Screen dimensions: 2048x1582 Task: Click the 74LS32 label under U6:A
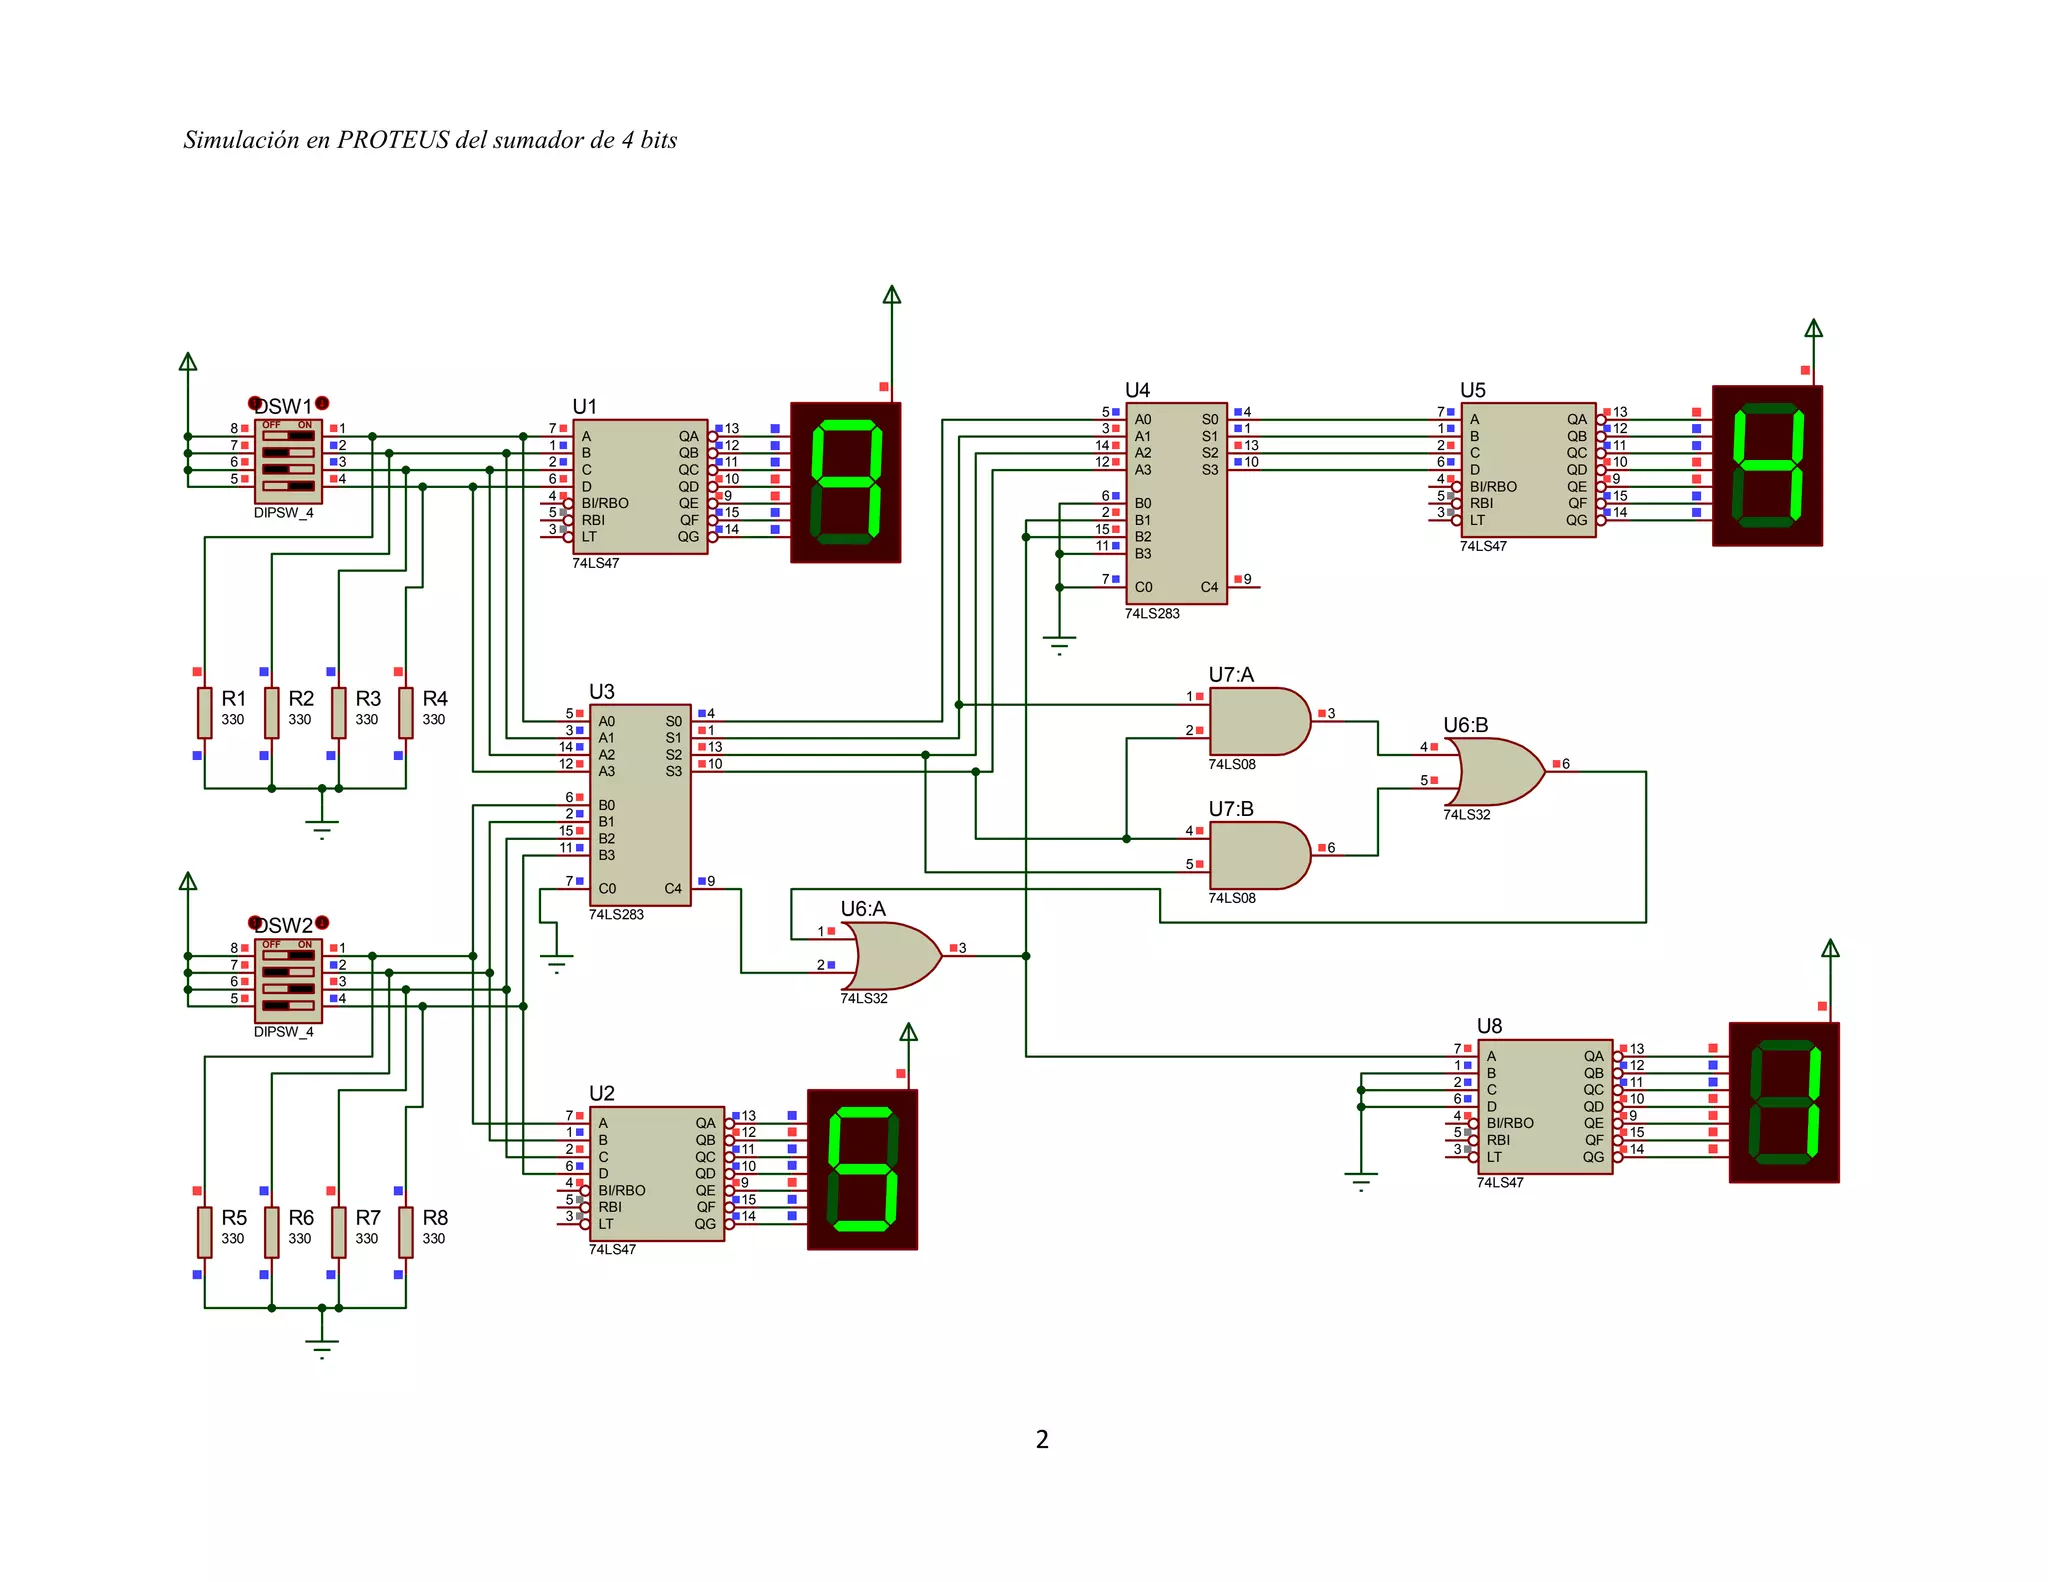[864, 998]
